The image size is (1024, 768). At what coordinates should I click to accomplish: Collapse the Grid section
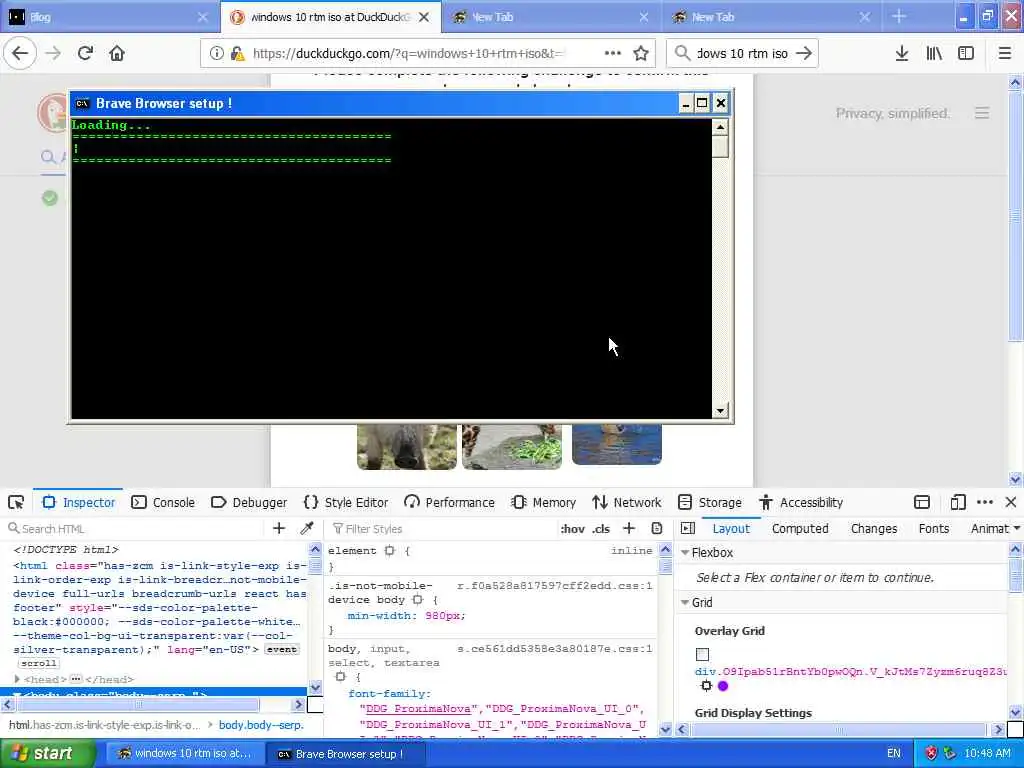pyautogui.click(x=685, y=603)
